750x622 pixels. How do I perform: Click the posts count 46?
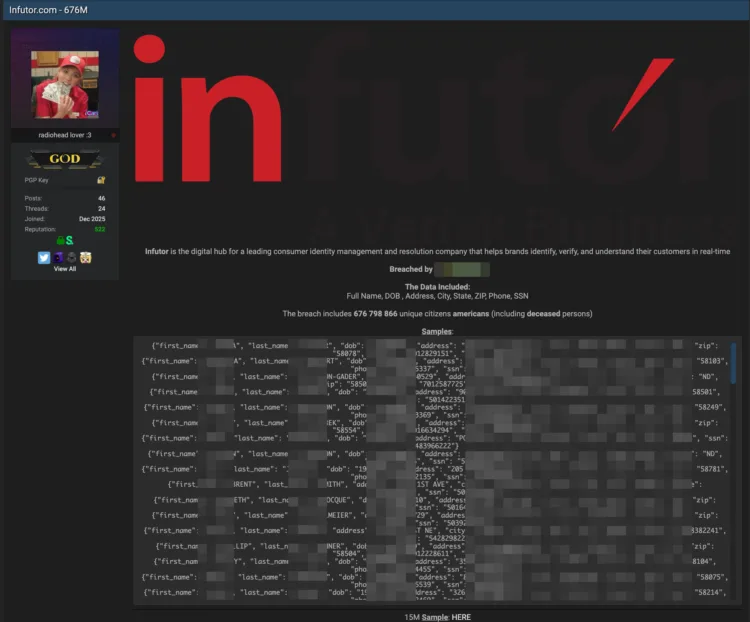click(101, 198)
